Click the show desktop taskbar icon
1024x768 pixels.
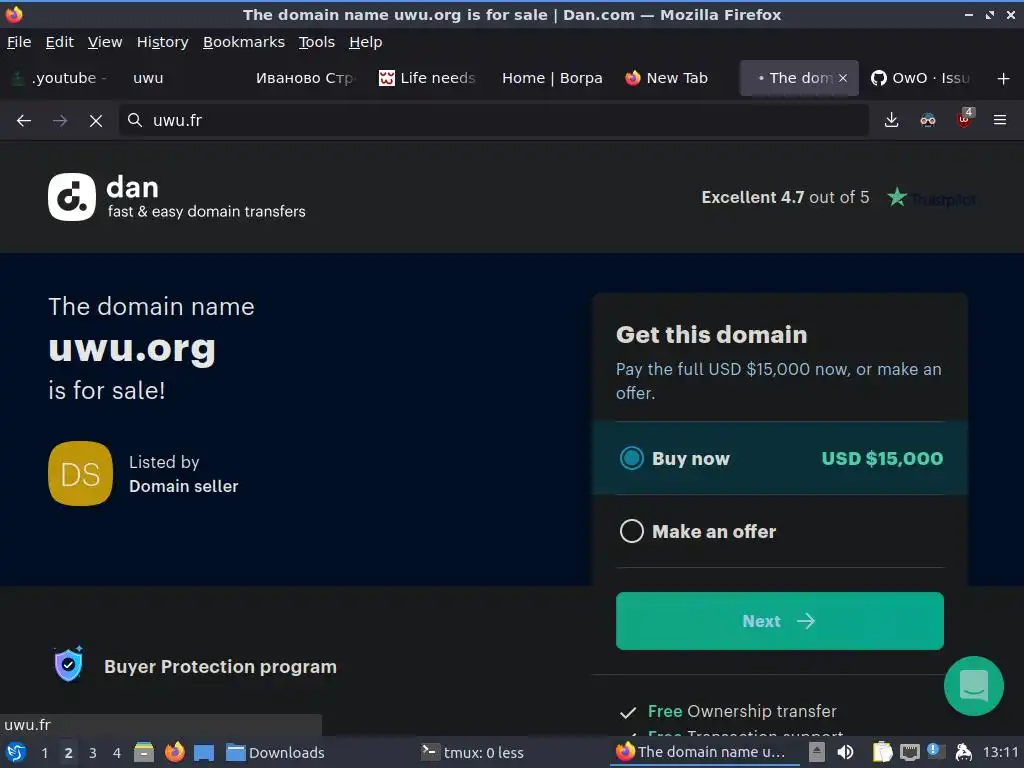click(204, 752)
